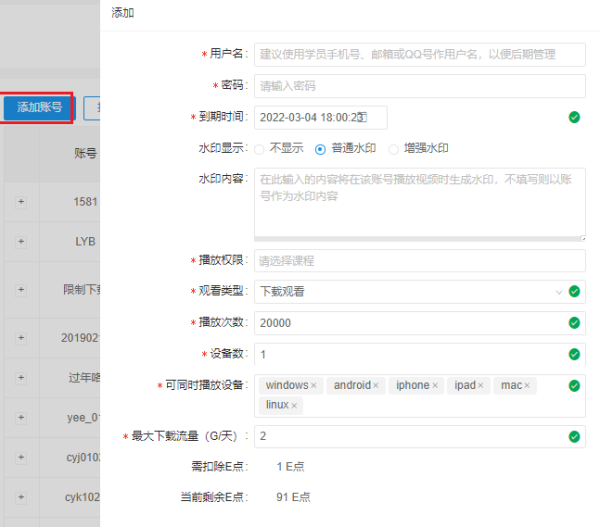600x527 pixels.
Task: Click the 账号 column header
Action: coord(85,154)
